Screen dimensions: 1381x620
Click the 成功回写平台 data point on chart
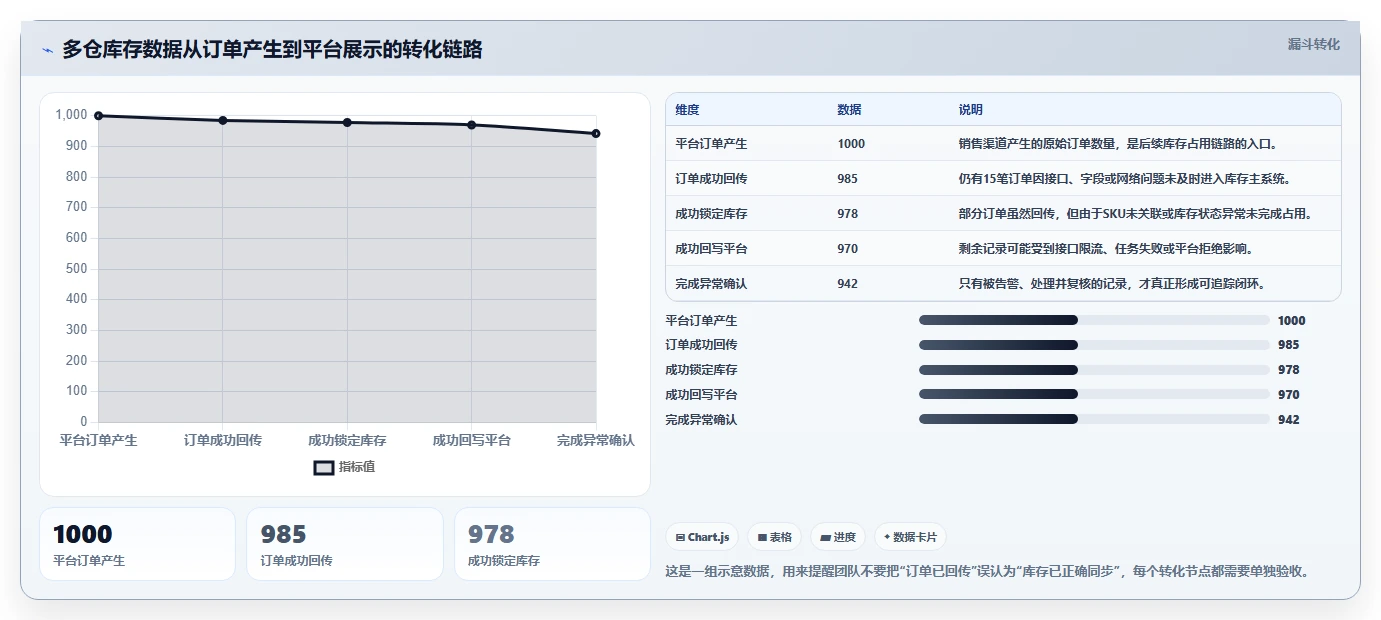(x=472, y=125)
